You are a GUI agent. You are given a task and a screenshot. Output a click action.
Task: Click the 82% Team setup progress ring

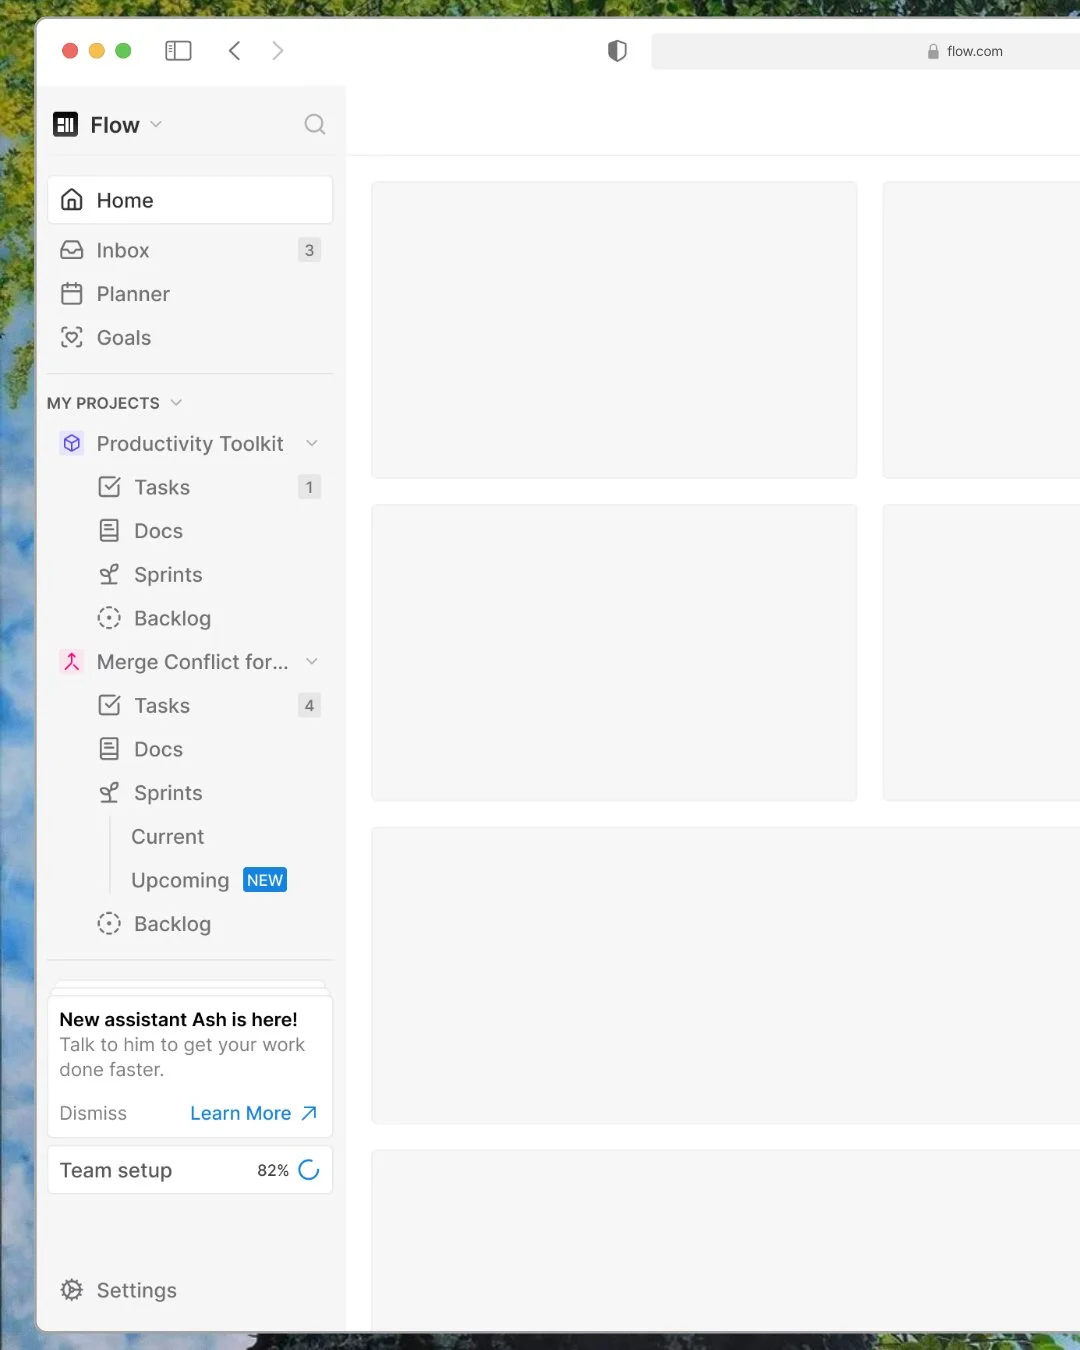tap(309, 1170)
